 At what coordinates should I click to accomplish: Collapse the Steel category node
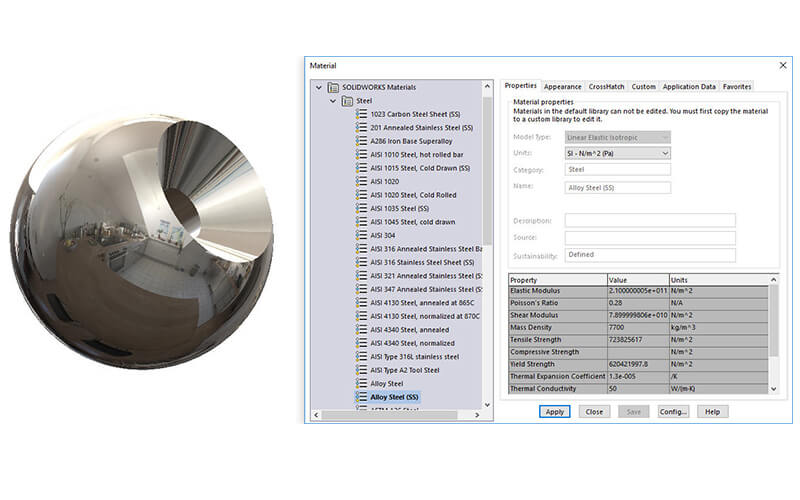click(333, 101)
